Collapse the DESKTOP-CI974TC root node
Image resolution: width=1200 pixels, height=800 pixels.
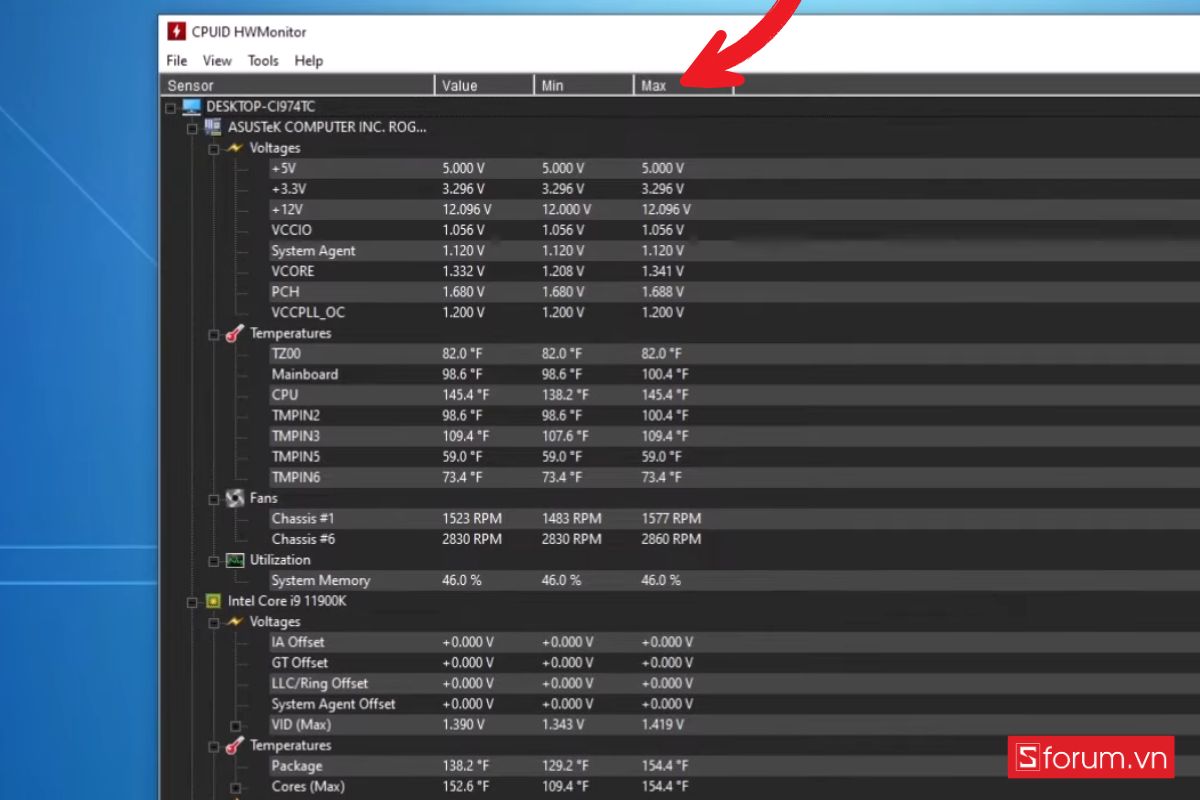[170, 107]
